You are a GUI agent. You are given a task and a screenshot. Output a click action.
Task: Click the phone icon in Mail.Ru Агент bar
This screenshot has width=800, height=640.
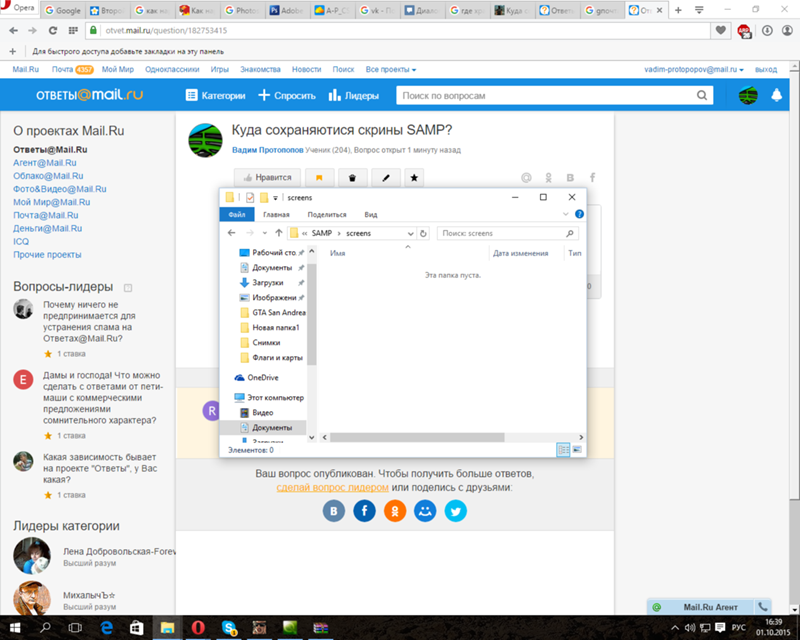click(763, 607)
